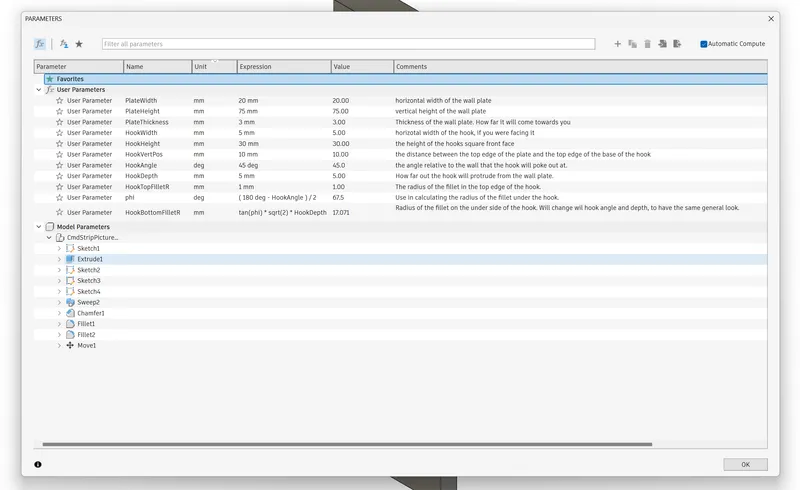Collapse the Model Parameters section
The image size is (800, 490).
[x=39, y=227]
